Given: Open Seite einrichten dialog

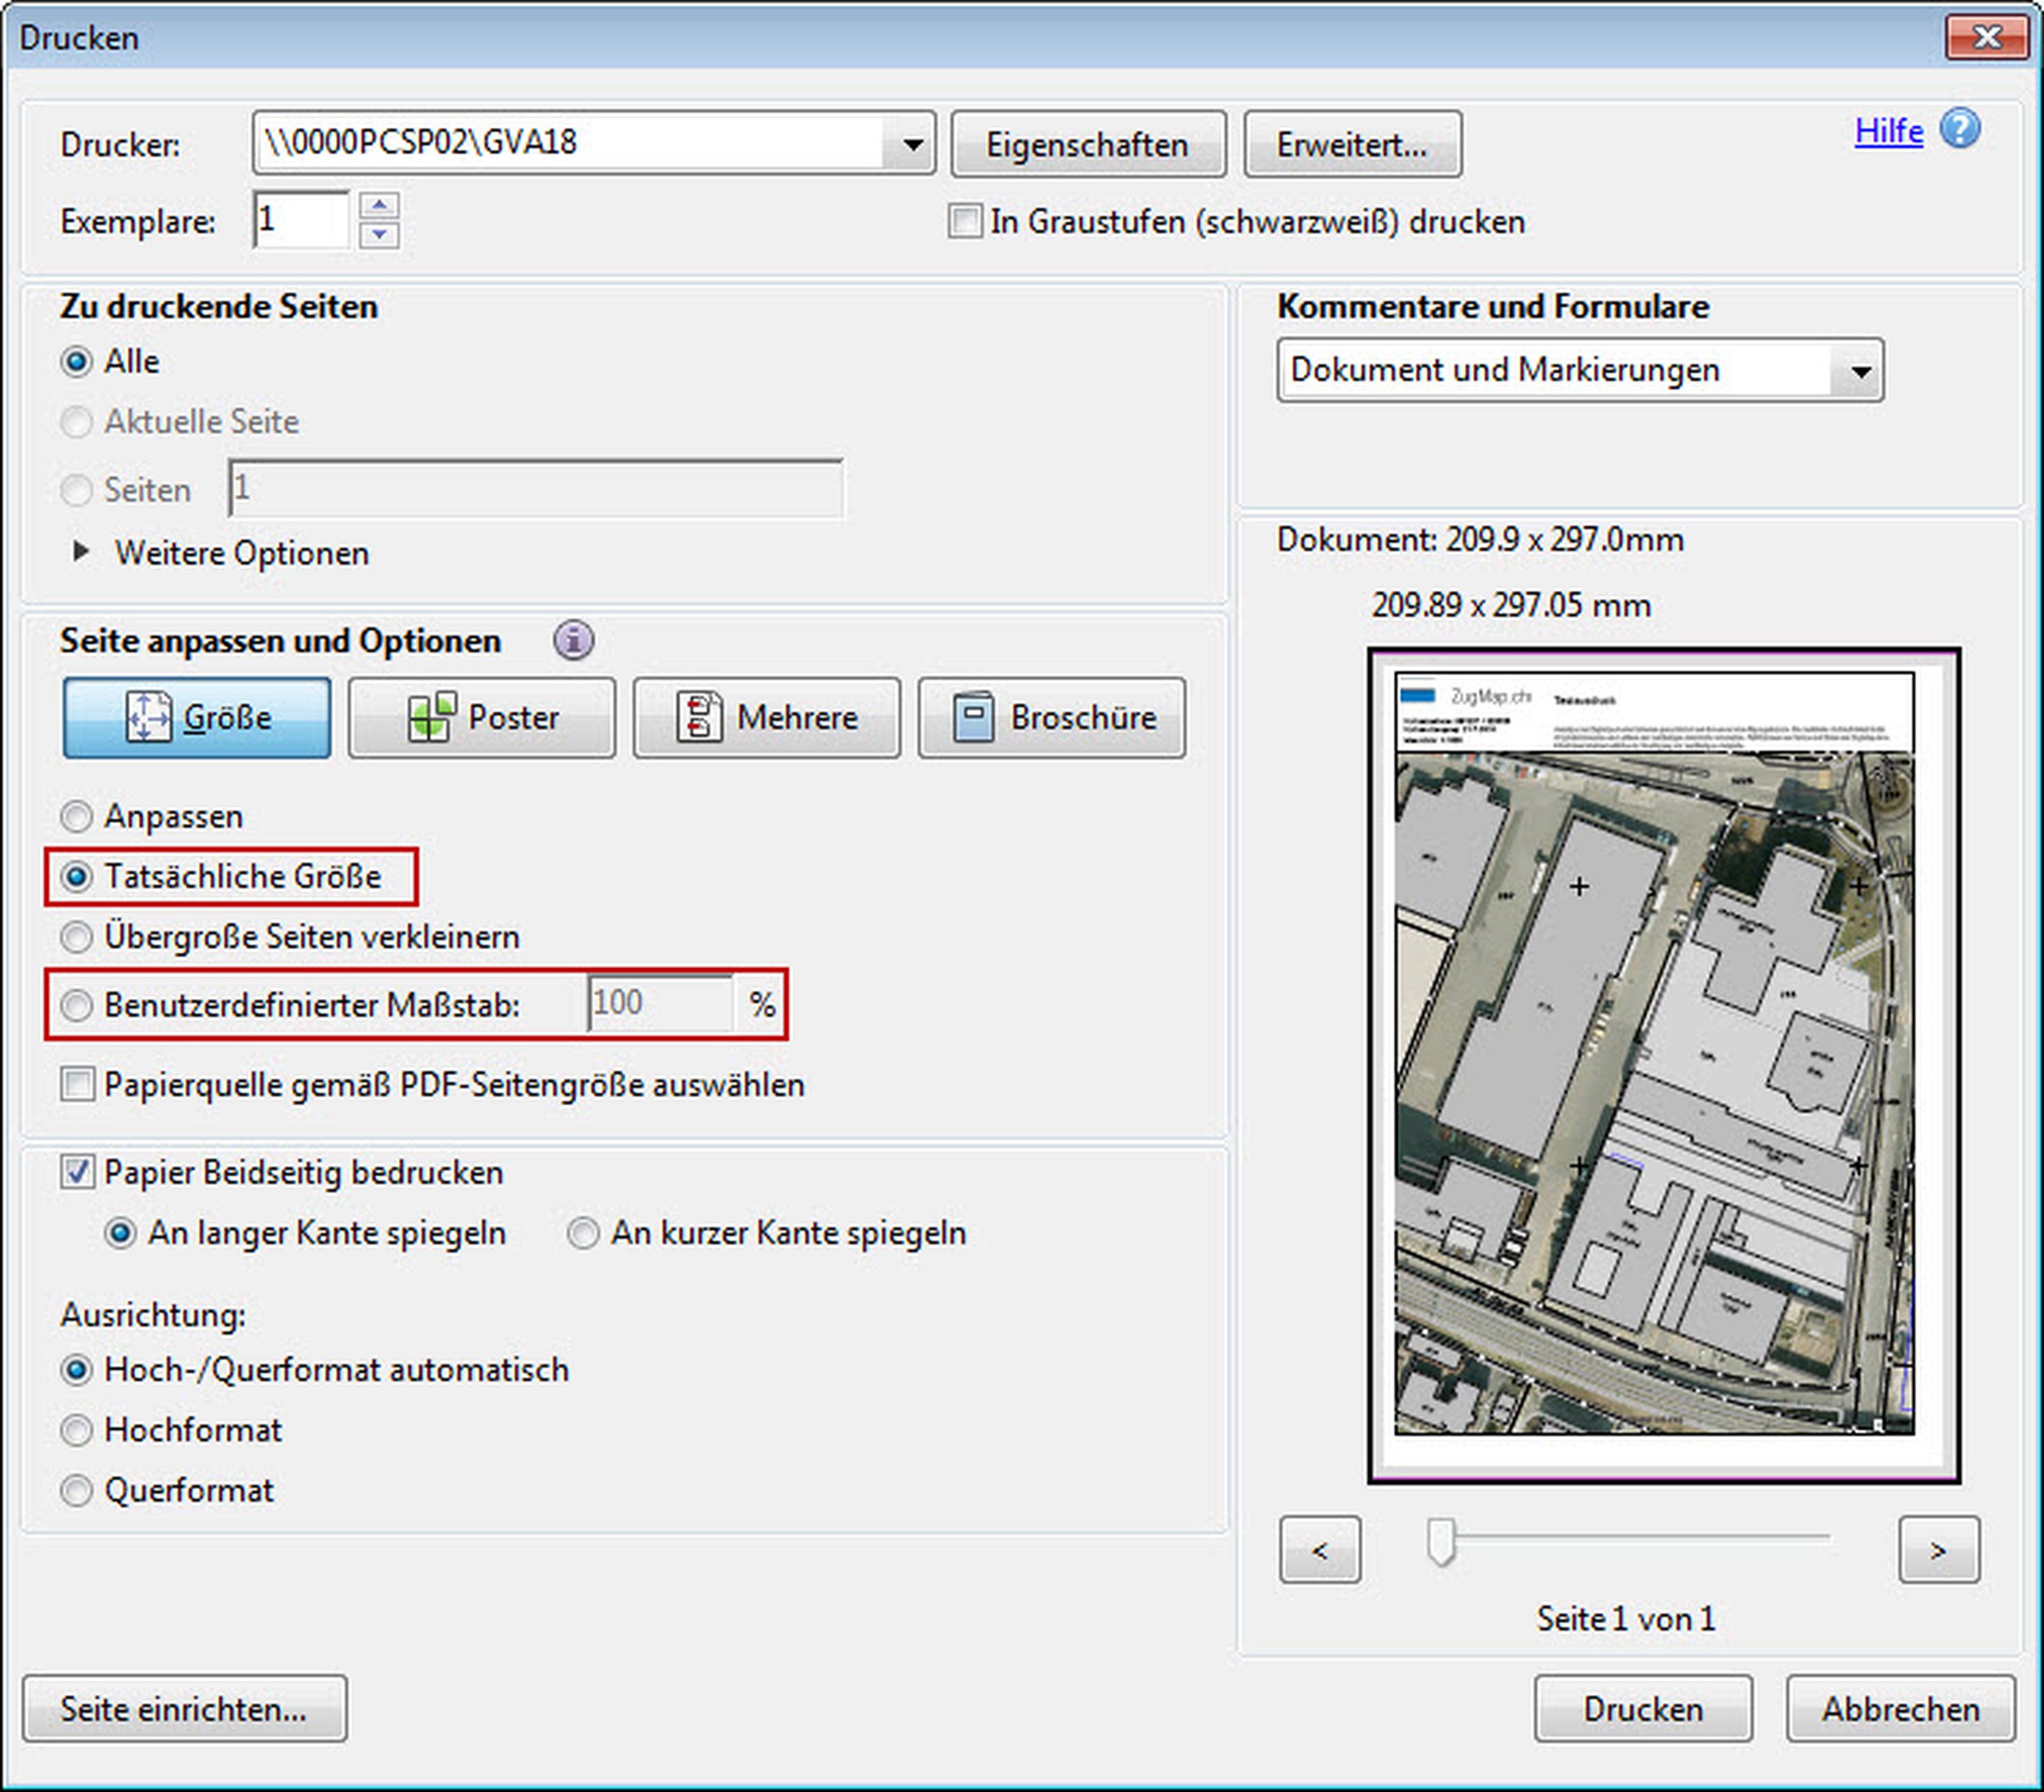Looking at the screenshot, I should (184, 1709).
